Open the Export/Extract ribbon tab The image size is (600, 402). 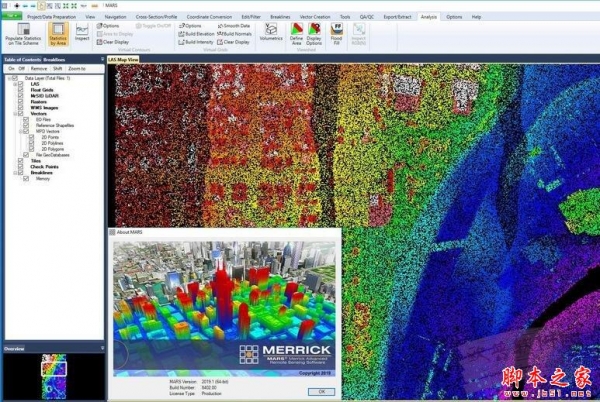(397, 17)
